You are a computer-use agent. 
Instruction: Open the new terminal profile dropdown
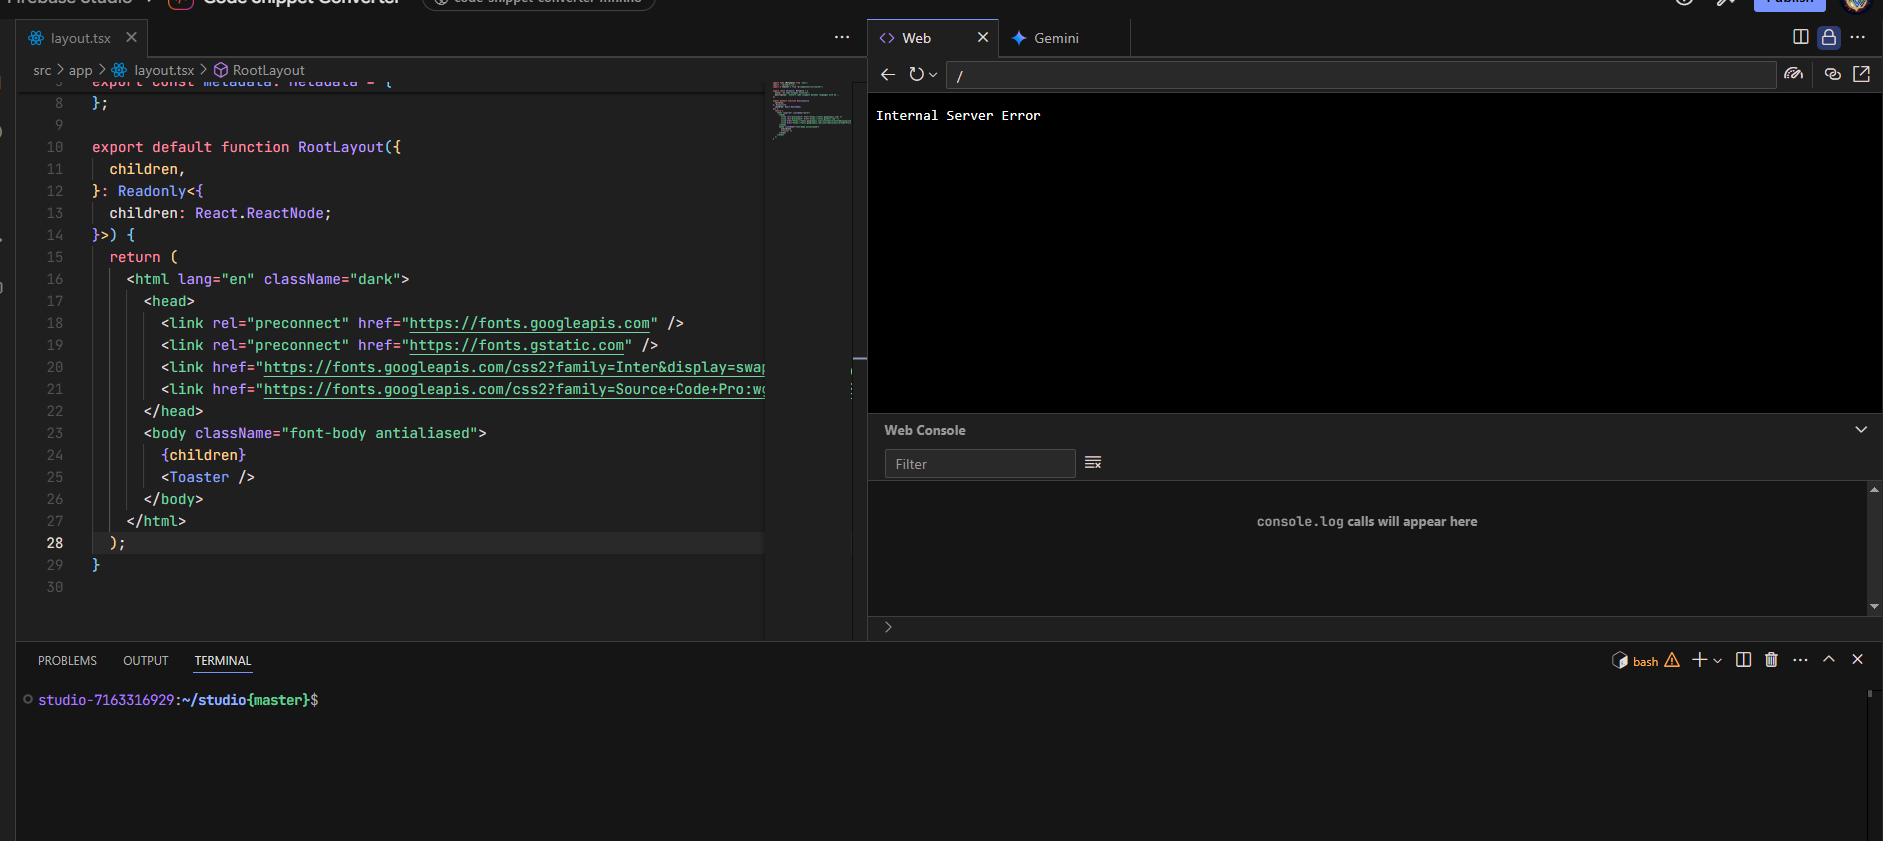point(1718,661)
